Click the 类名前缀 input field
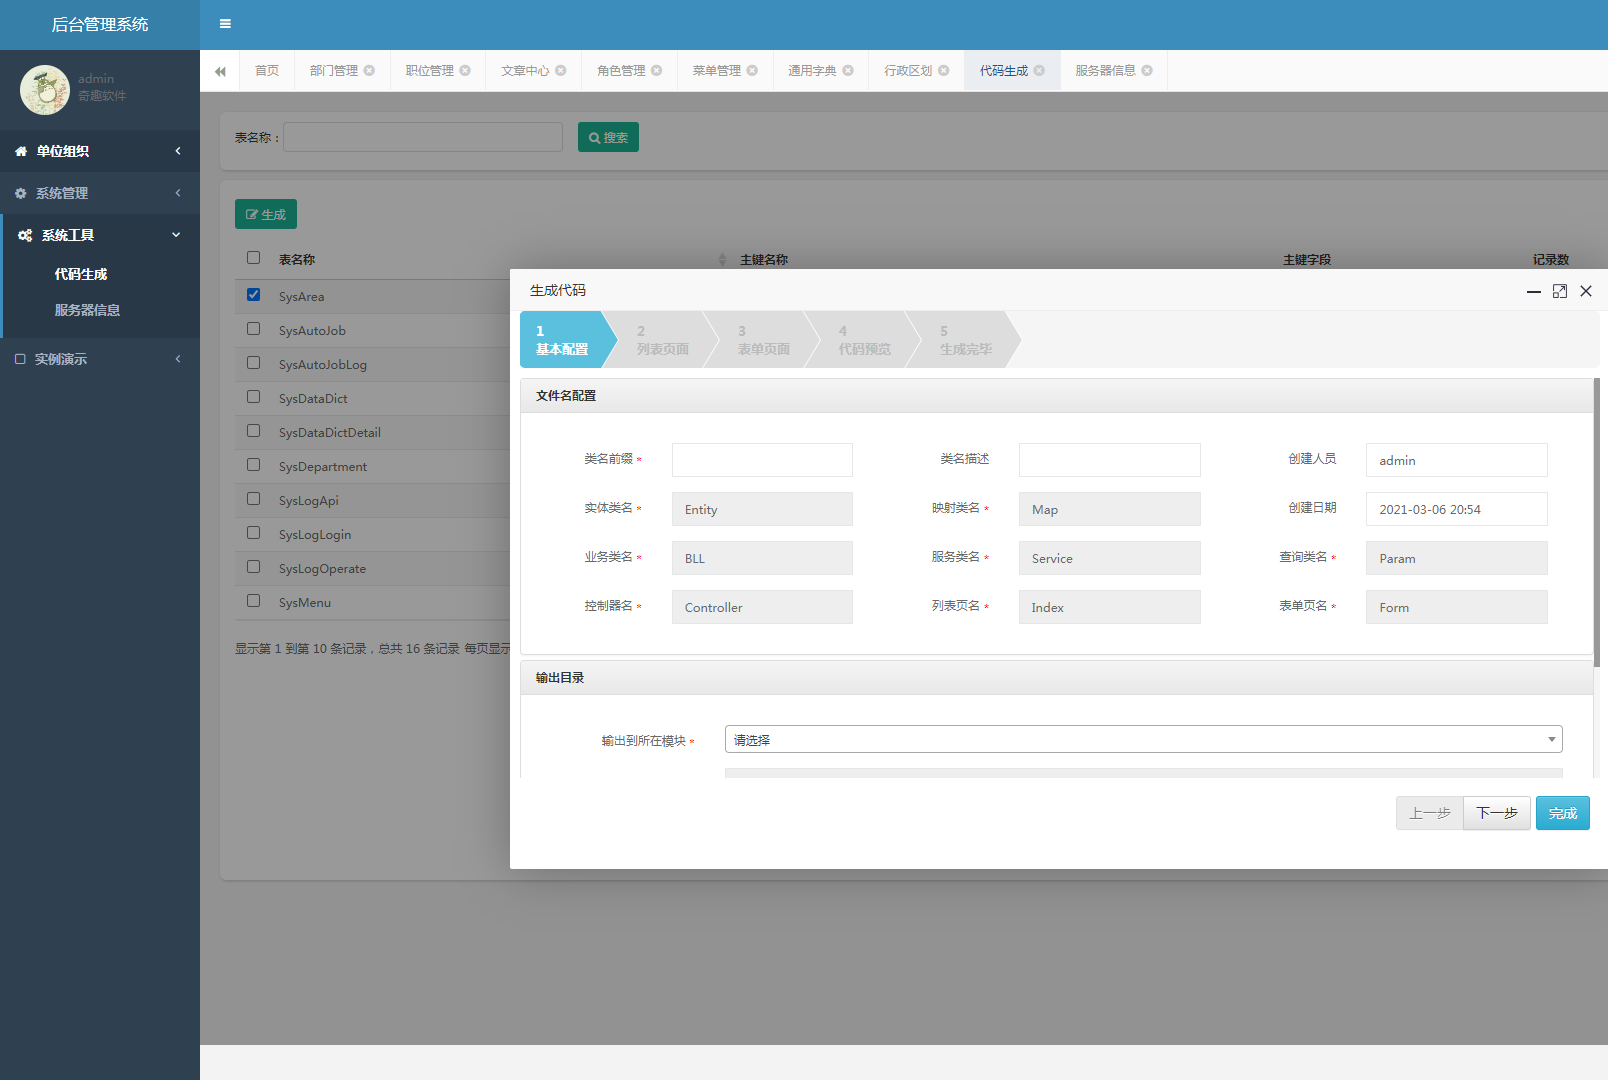The width and height of the screenshot is (1608, 1080). (762, 460)
